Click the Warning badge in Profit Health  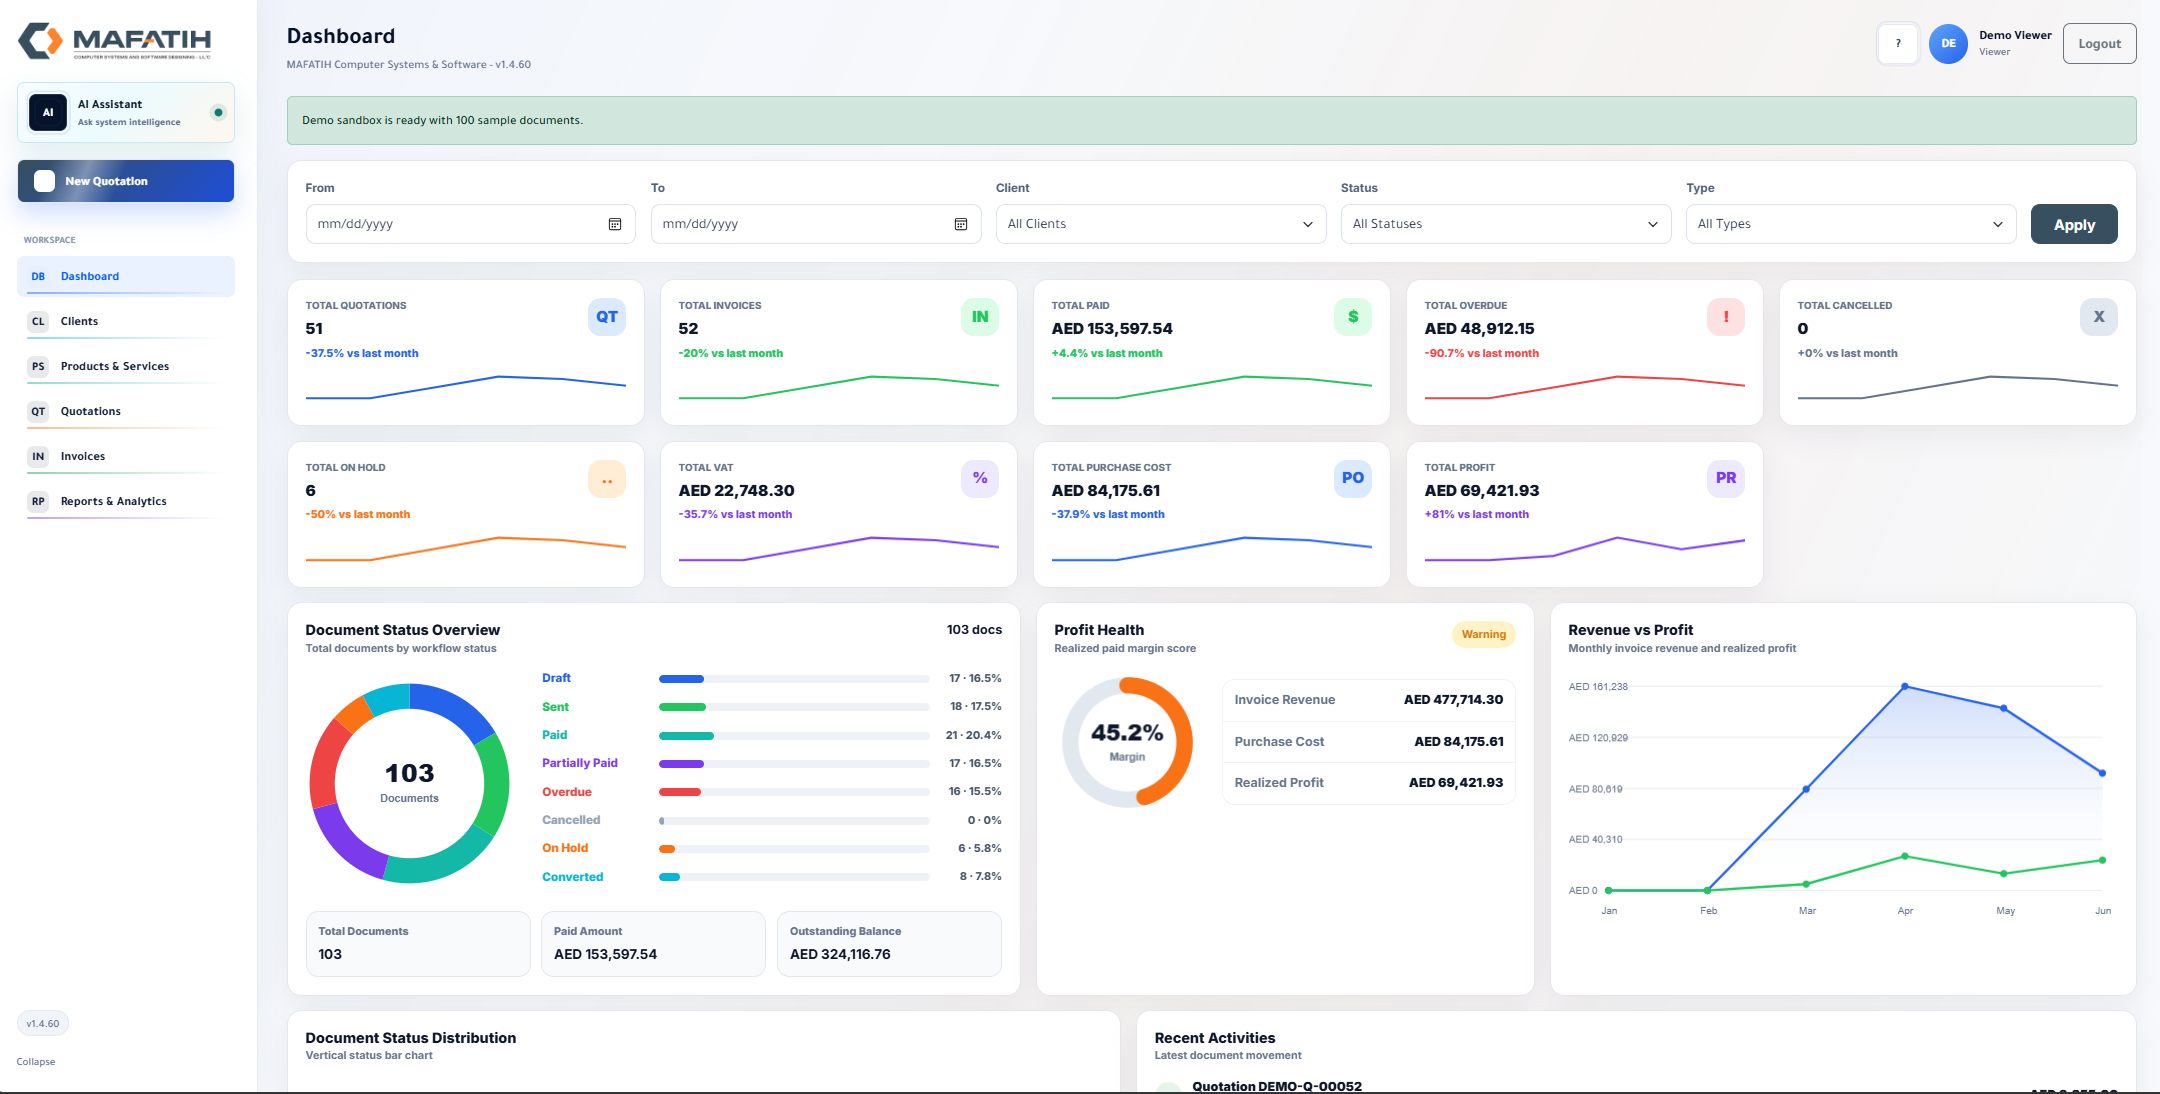[1483, 634]
